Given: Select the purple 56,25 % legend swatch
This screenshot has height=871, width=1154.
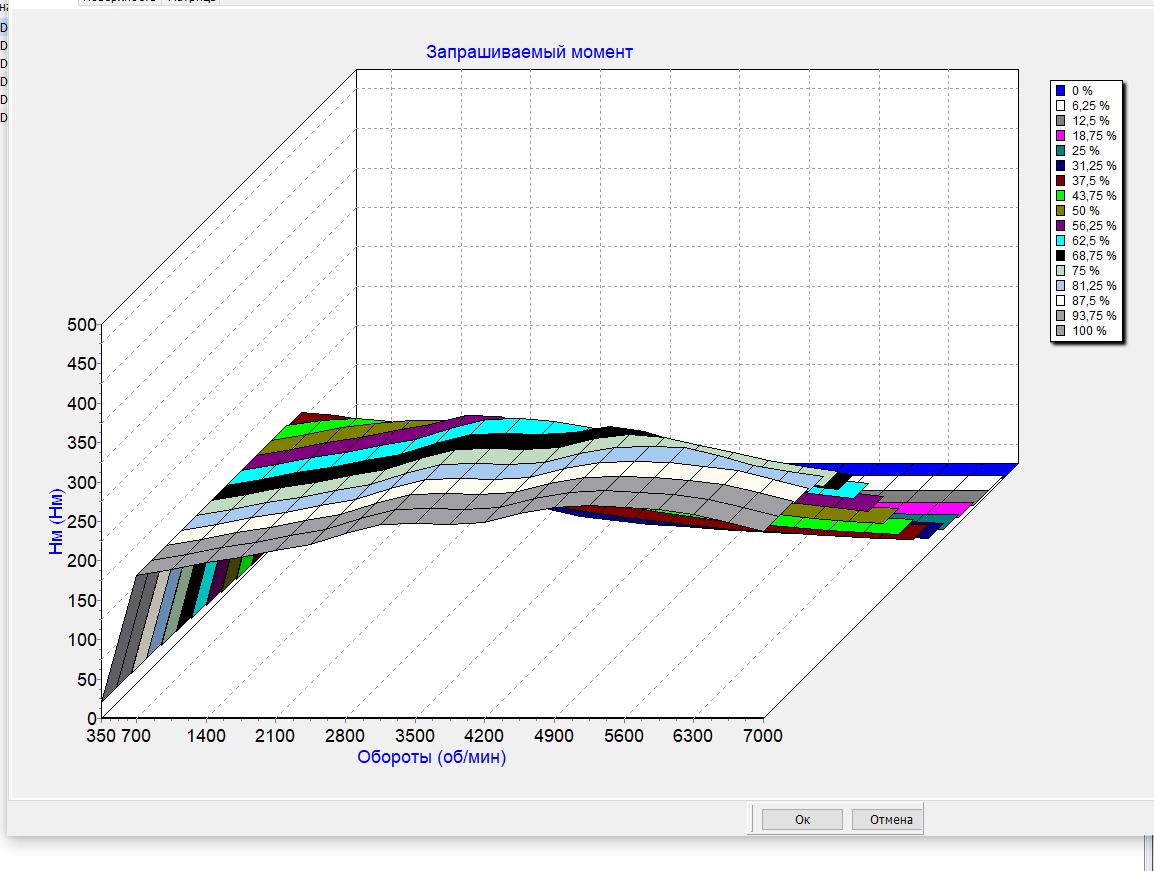Looking at the screenshot, I should tap(1061, 225).
